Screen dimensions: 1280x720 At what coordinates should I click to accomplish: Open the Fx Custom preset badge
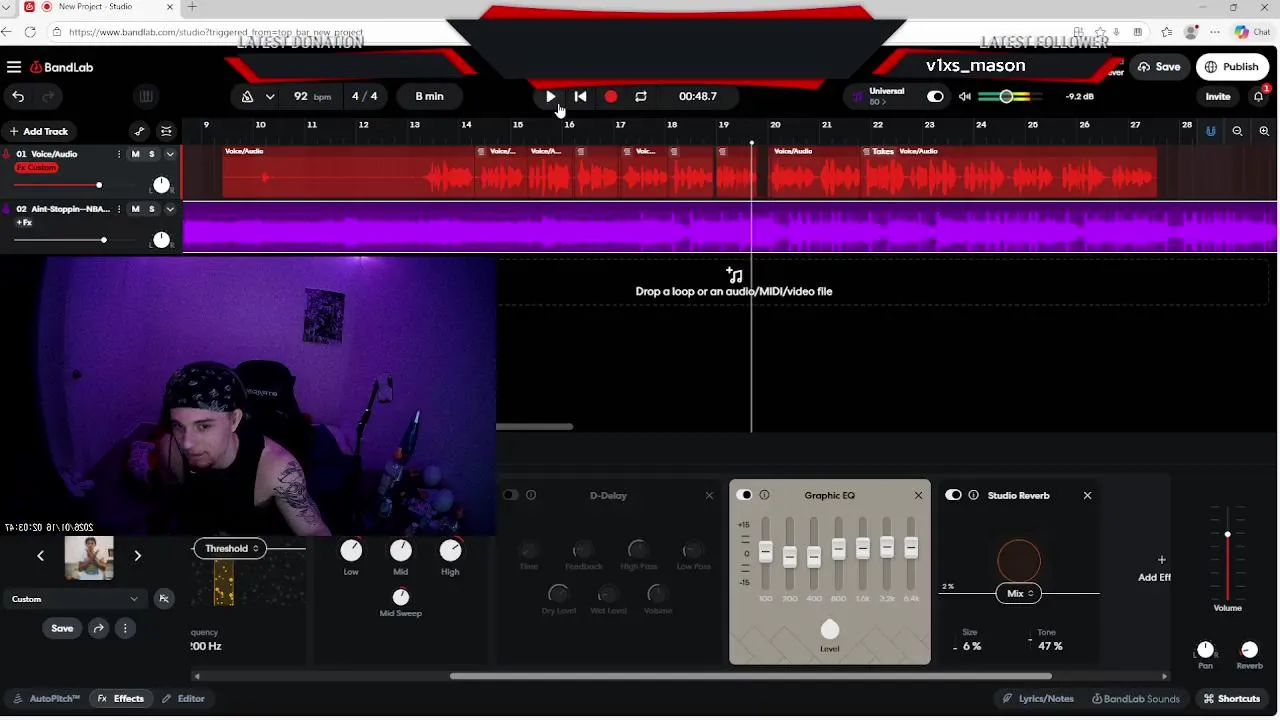pos(36,167)
